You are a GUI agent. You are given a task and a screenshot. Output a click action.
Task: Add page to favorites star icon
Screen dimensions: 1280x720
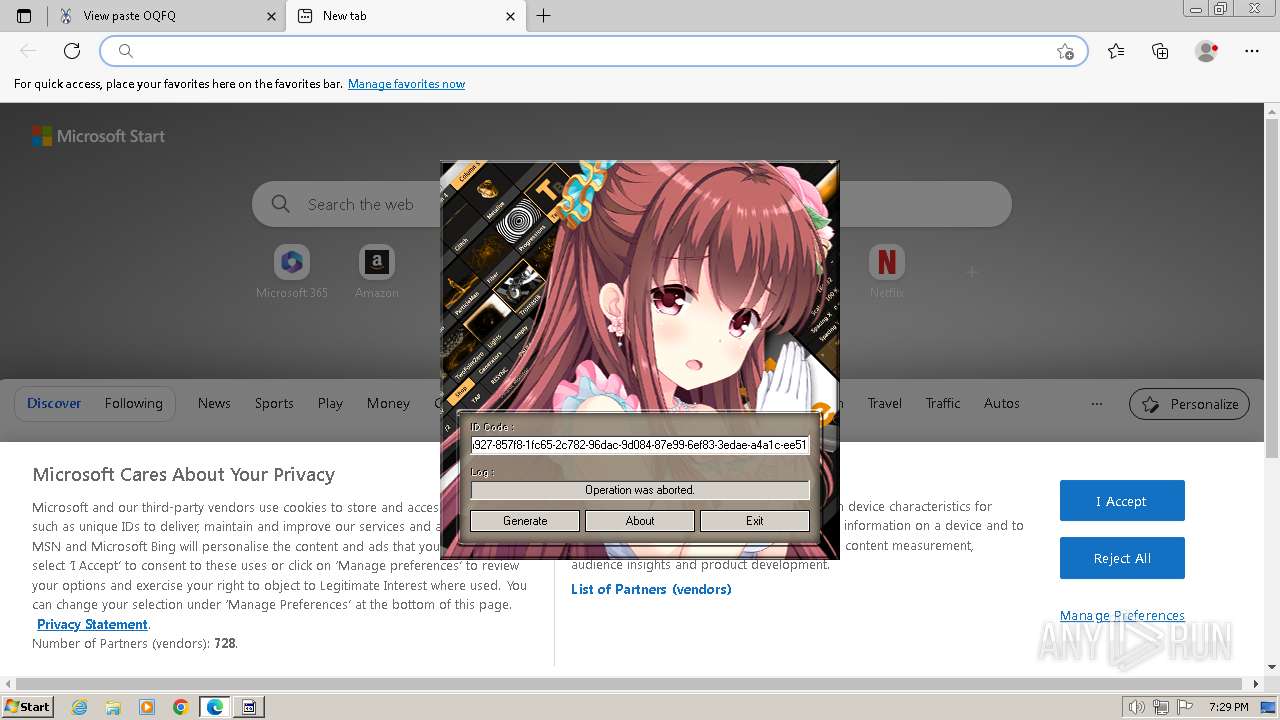tap(1065, 51)
